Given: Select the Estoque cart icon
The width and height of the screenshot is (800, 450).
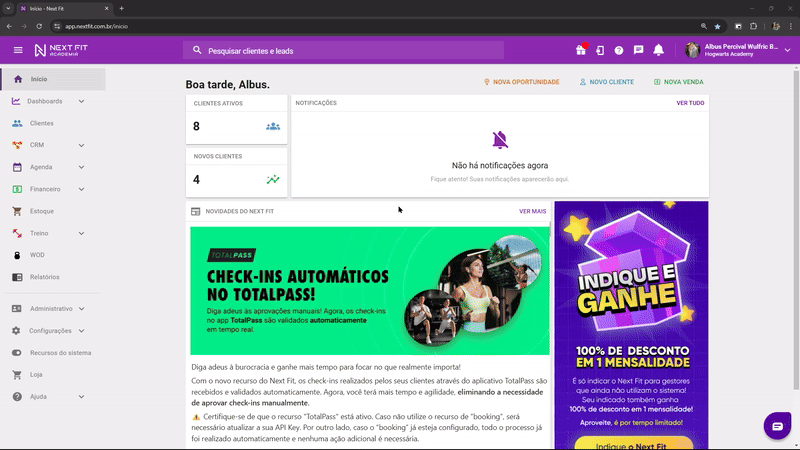Looking at the screenshot, I should coord(17,211).
